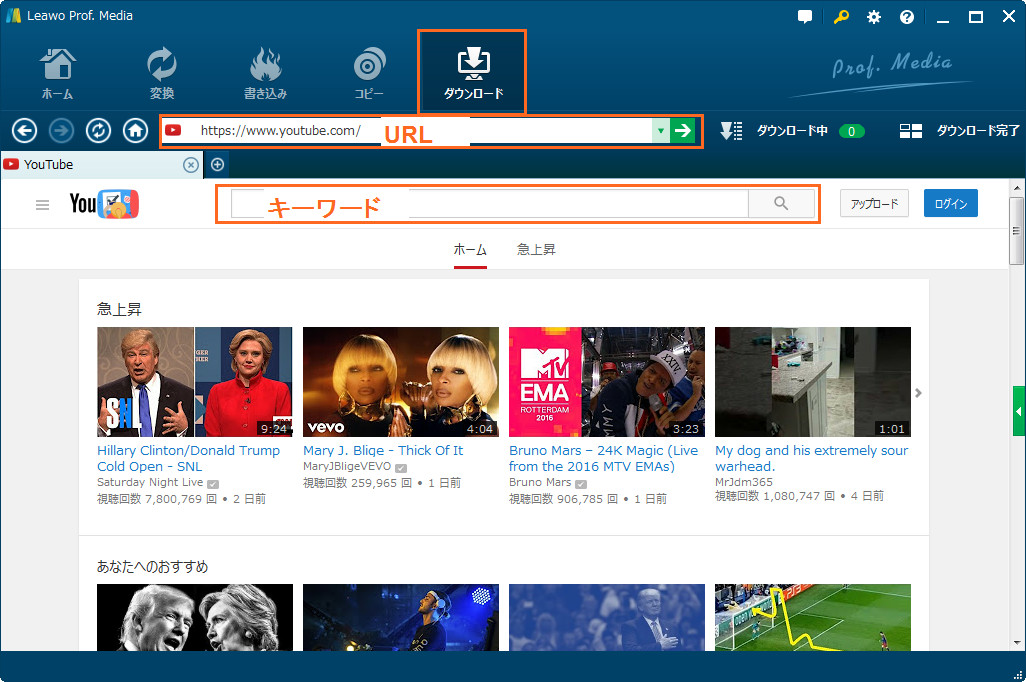Screen dimensions: 1026x682
Task: Select the ホーム tab on YouTube
Action: pyautogui.click(x=470, y=249)
